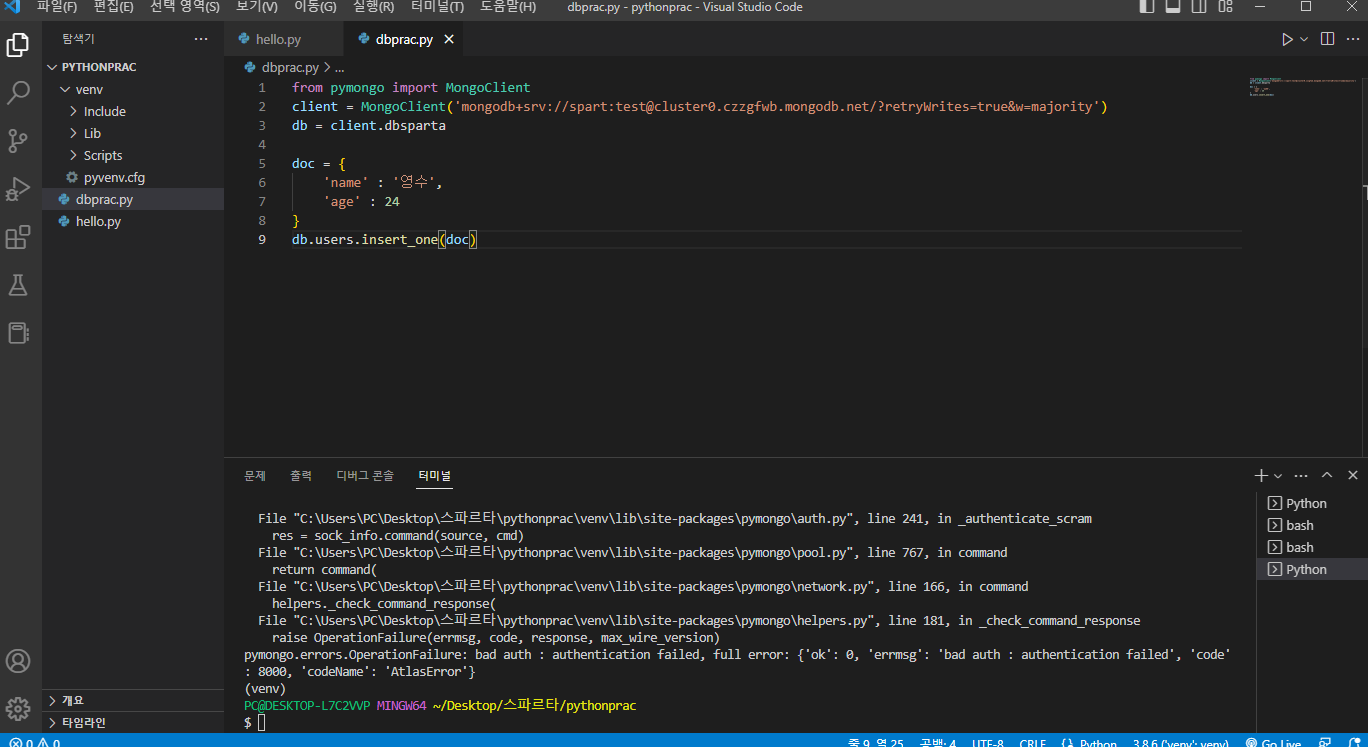Toggle the bottom panel visibility
Image resolution: width=1368 pixels, height=747 pixels.
pos(1172,7)
